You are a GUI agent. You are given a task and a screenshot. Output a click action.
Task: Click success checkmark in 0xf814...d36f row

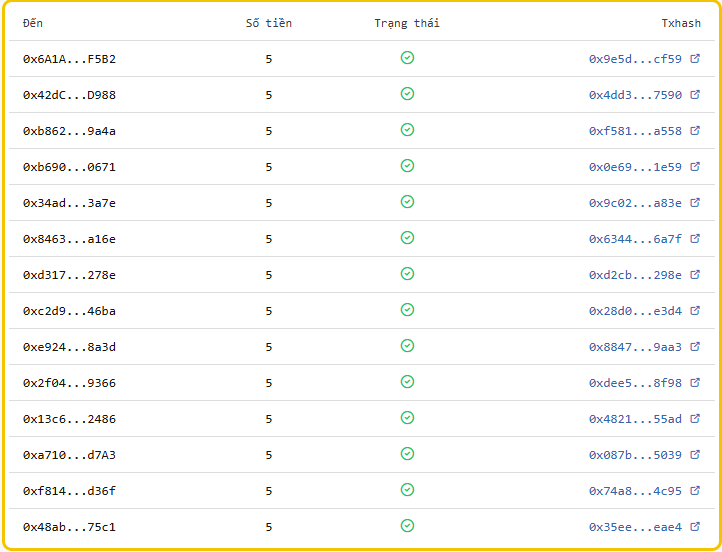(x=407, y=489)
